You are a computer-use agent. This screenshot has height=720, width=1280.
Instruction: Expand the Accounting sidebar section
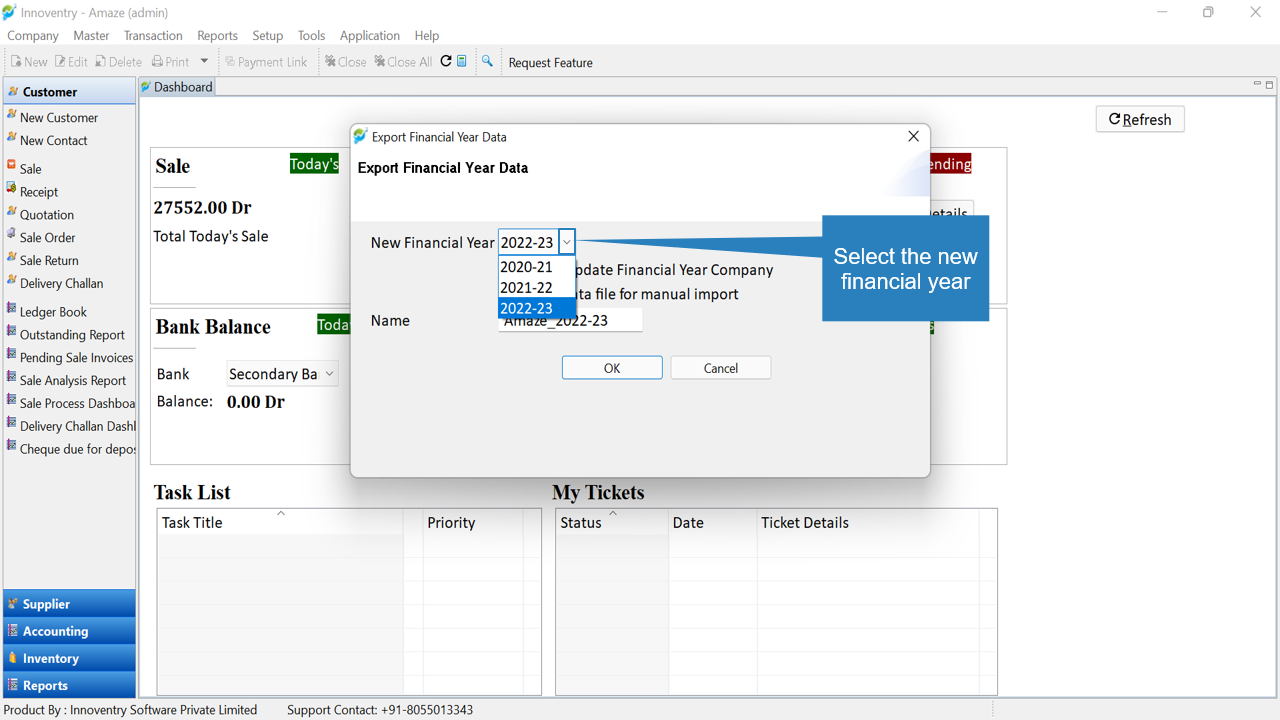coord(70,631)
